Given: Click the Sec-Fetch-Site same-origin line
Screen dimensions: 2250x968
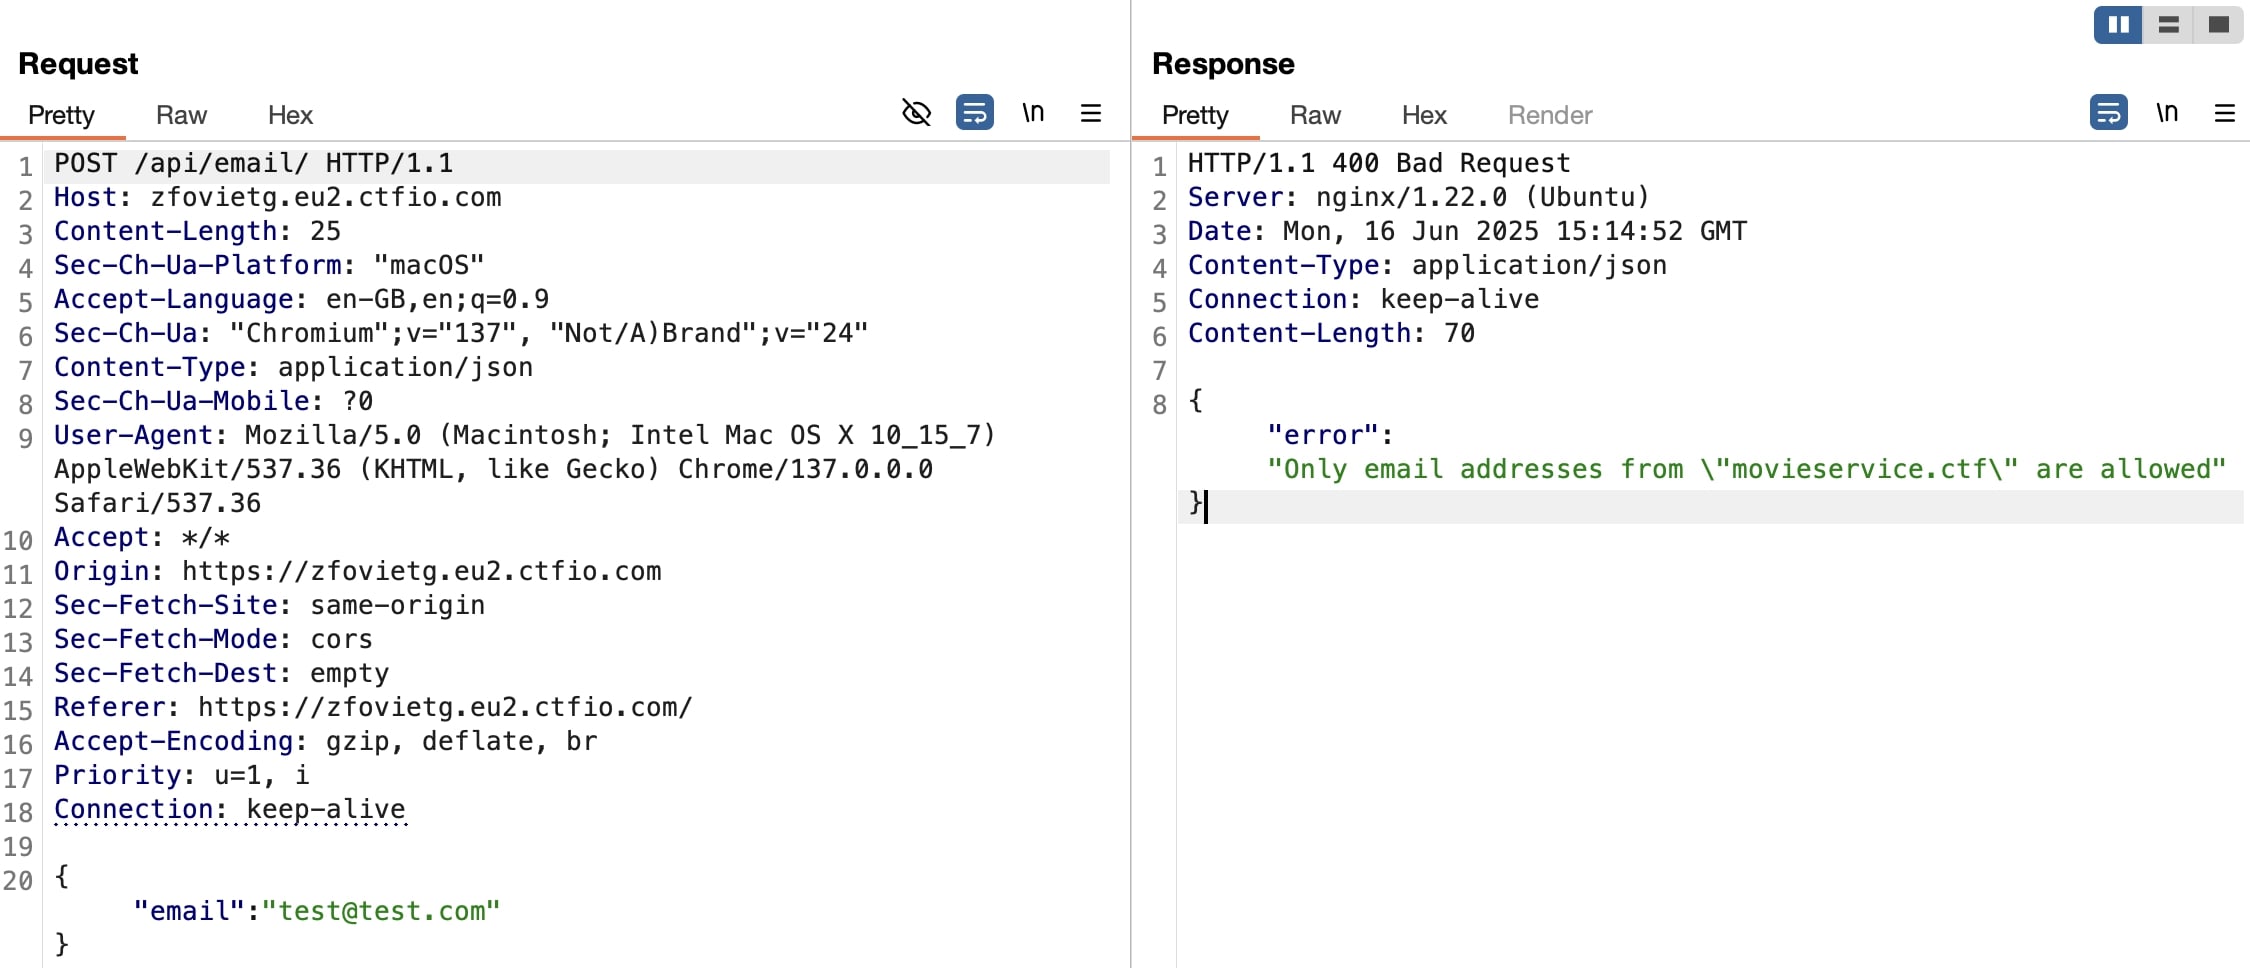Looking at the screenshot, I should tap(269, 605).
